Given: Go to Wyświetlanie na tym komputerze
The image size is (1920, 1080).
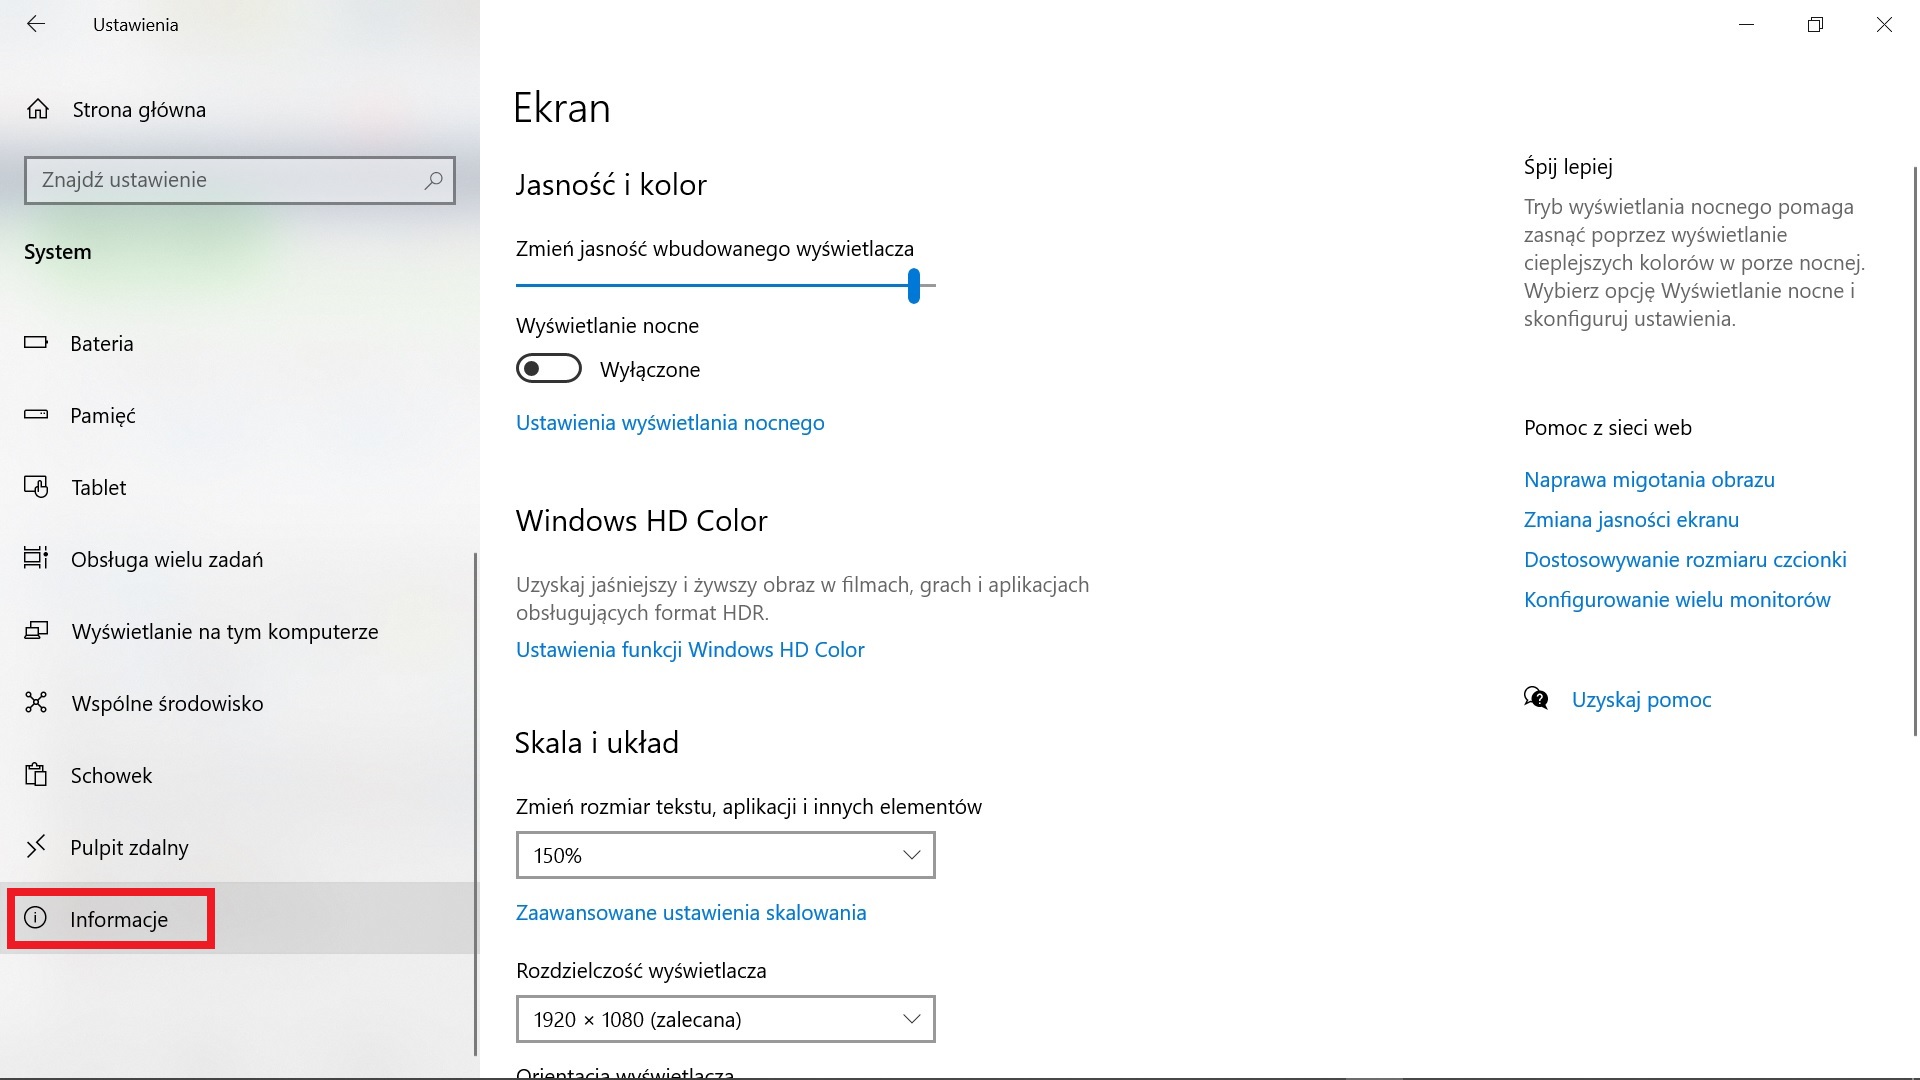Looking at the screenshot, I should tap(224, 631).
